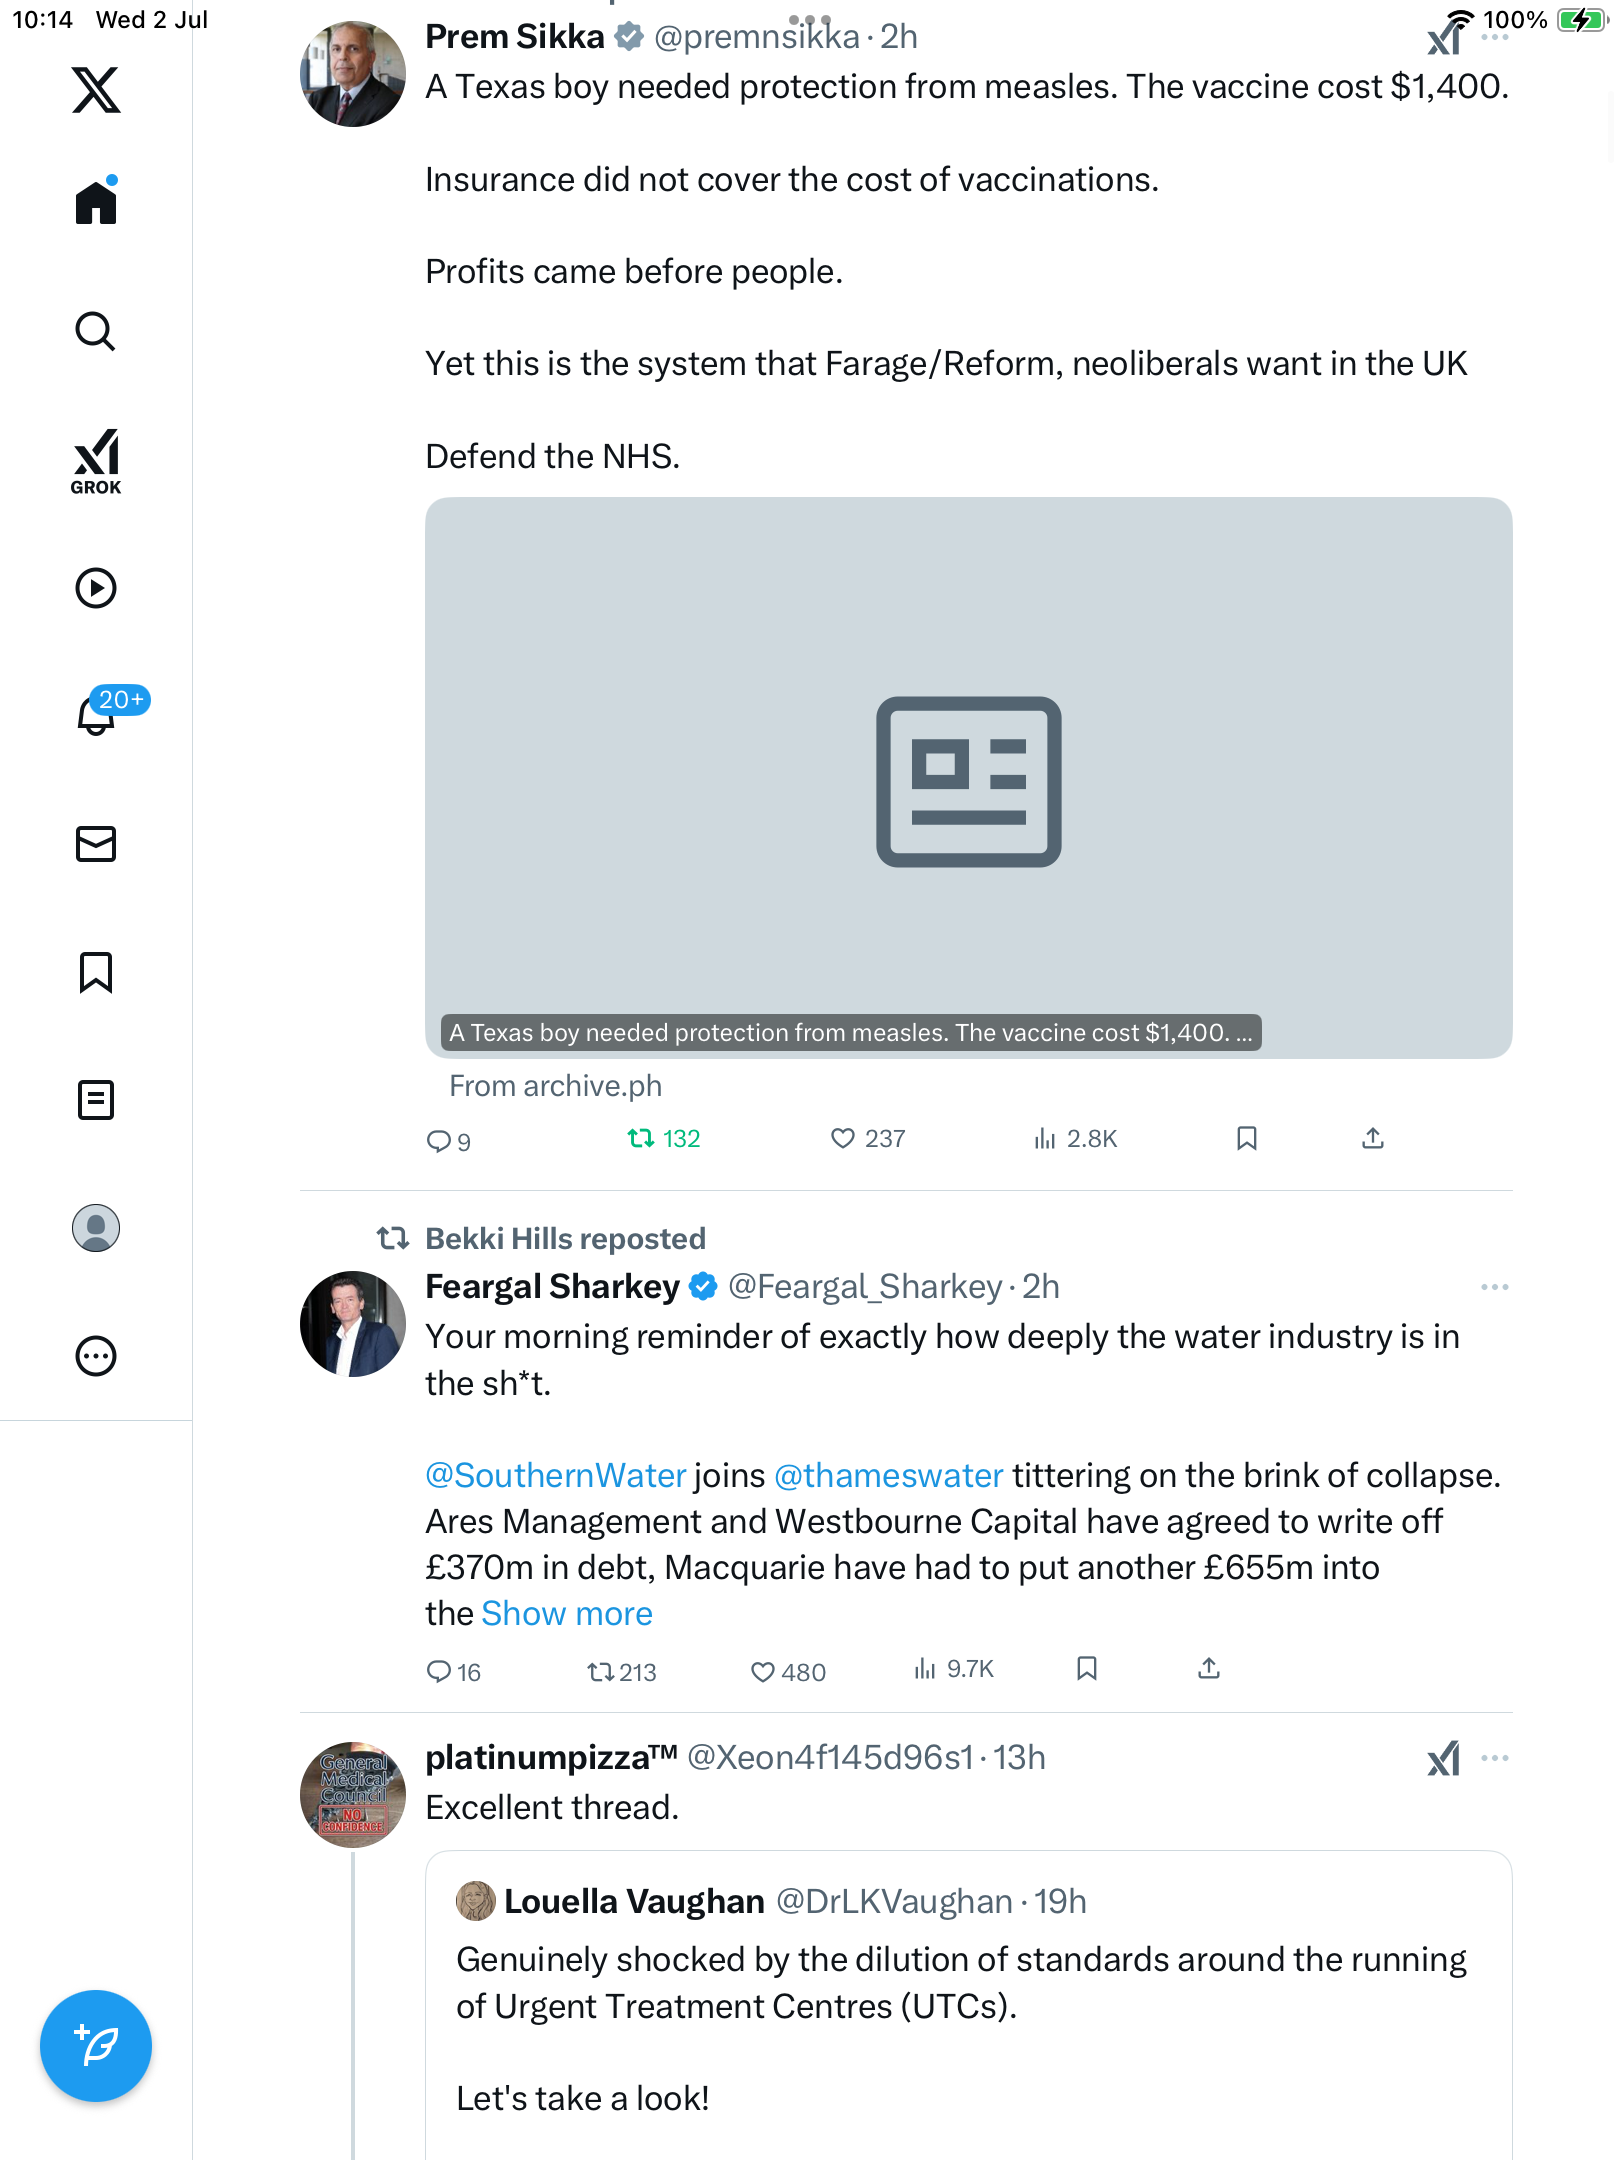Open the @SouthernWater mention link
The height and width of the screenshot is (2160, 1620).
tap(556, 1475)
